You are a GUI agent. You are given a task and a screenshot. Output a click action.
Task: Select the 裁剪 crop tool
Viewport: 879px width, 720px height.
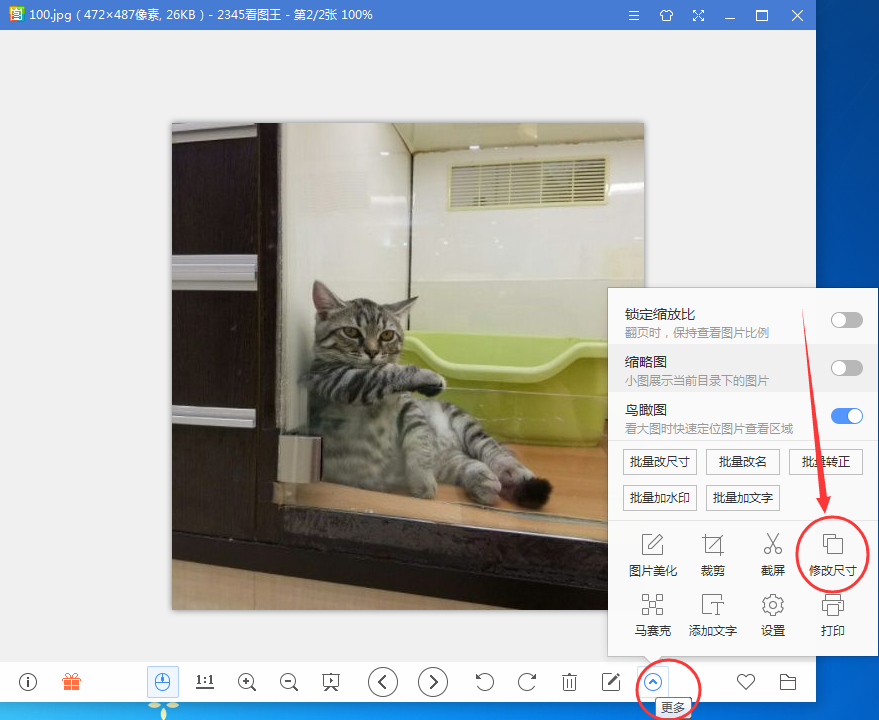click(713, 553)
